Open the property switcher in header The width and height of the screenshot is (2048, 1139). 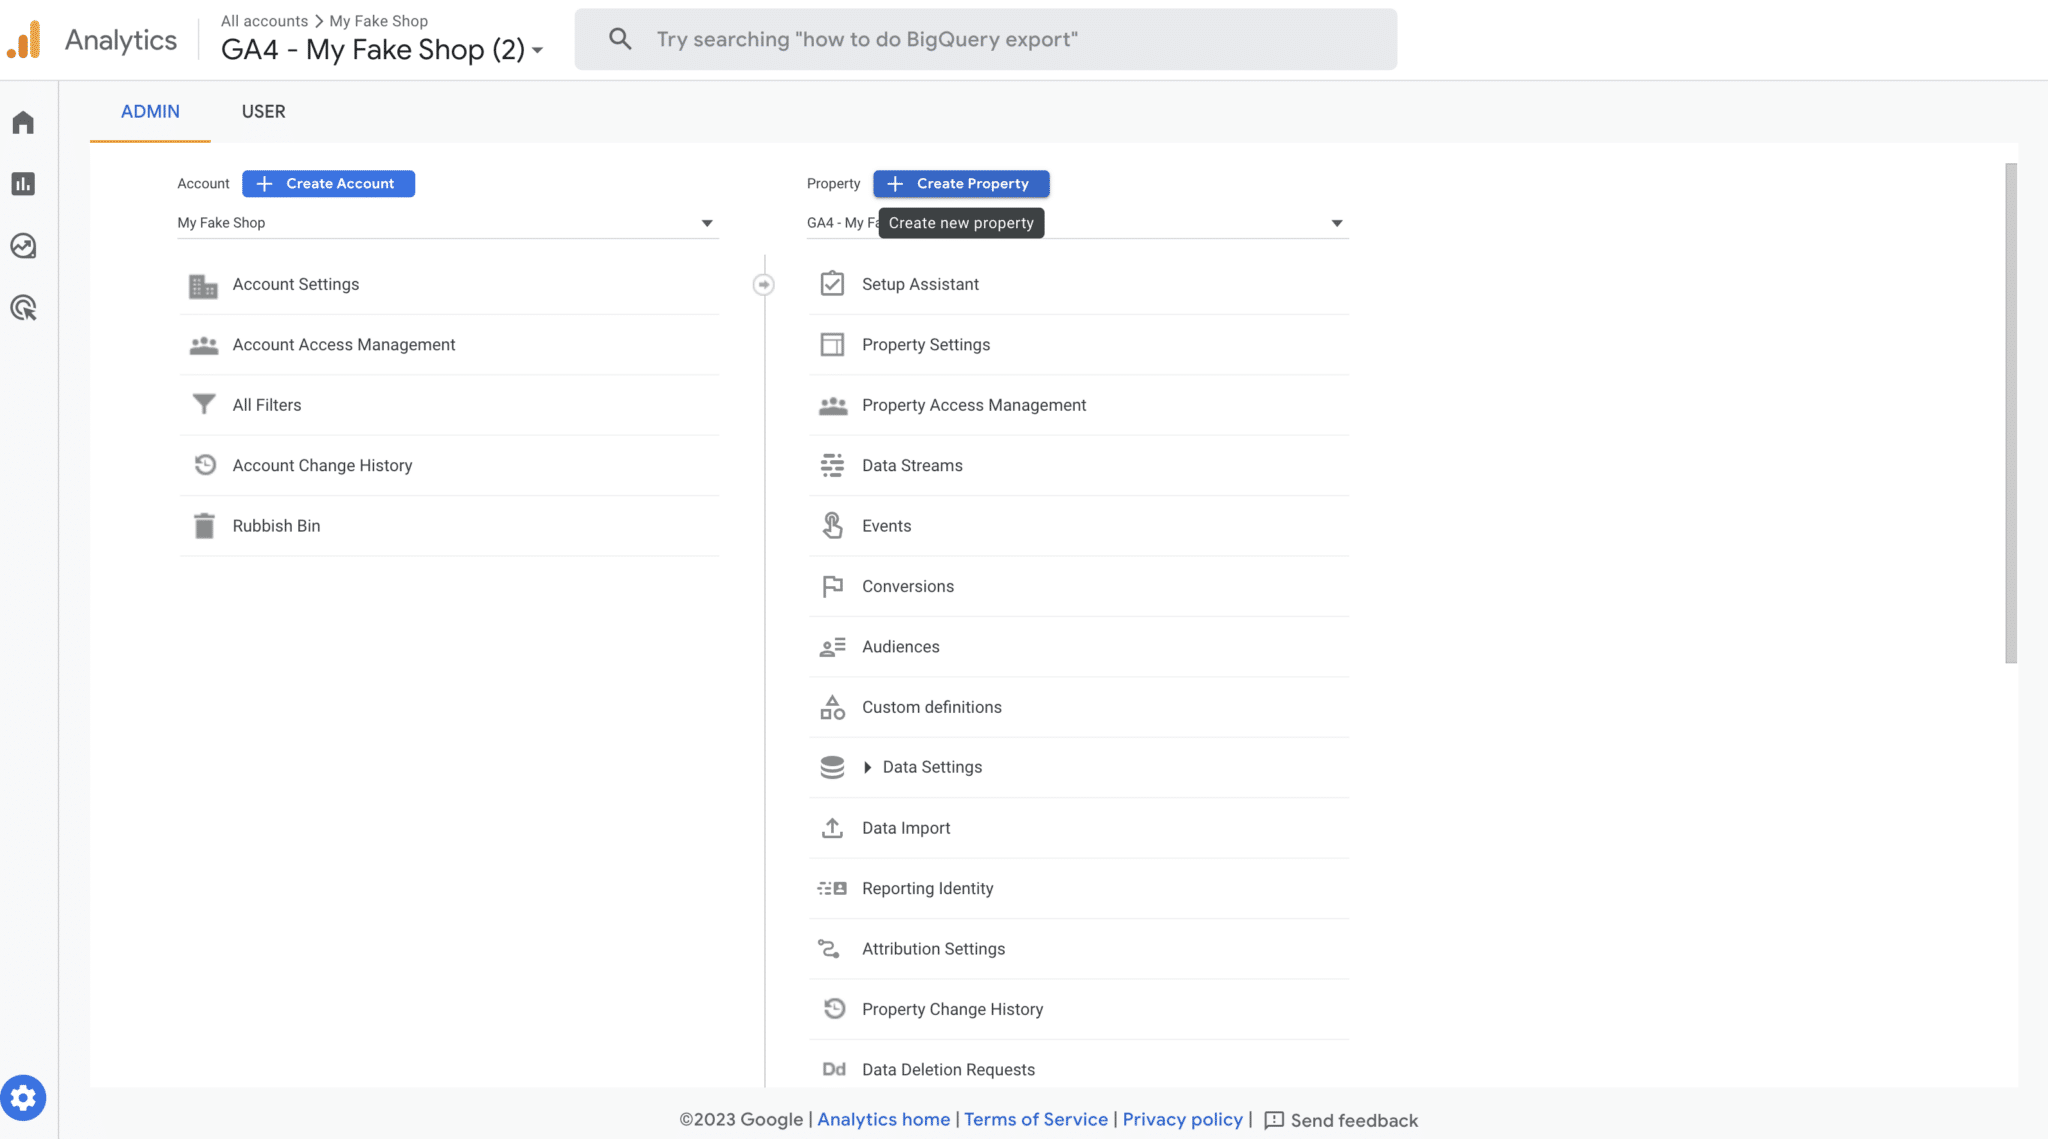click(x=381, y=50)
